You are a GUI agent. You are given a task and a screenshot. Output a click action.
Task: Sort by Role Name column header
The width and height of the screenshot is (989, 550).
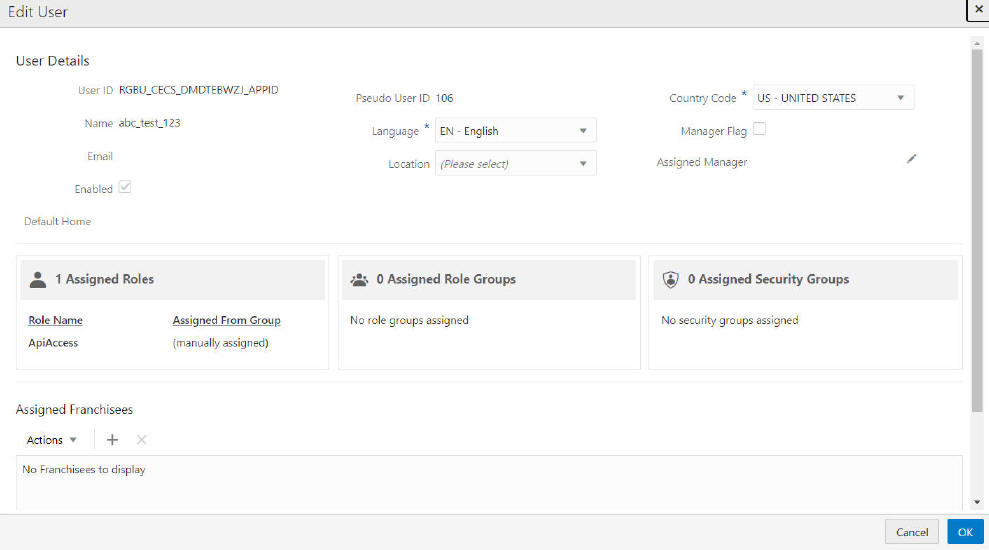pos(55,321)
